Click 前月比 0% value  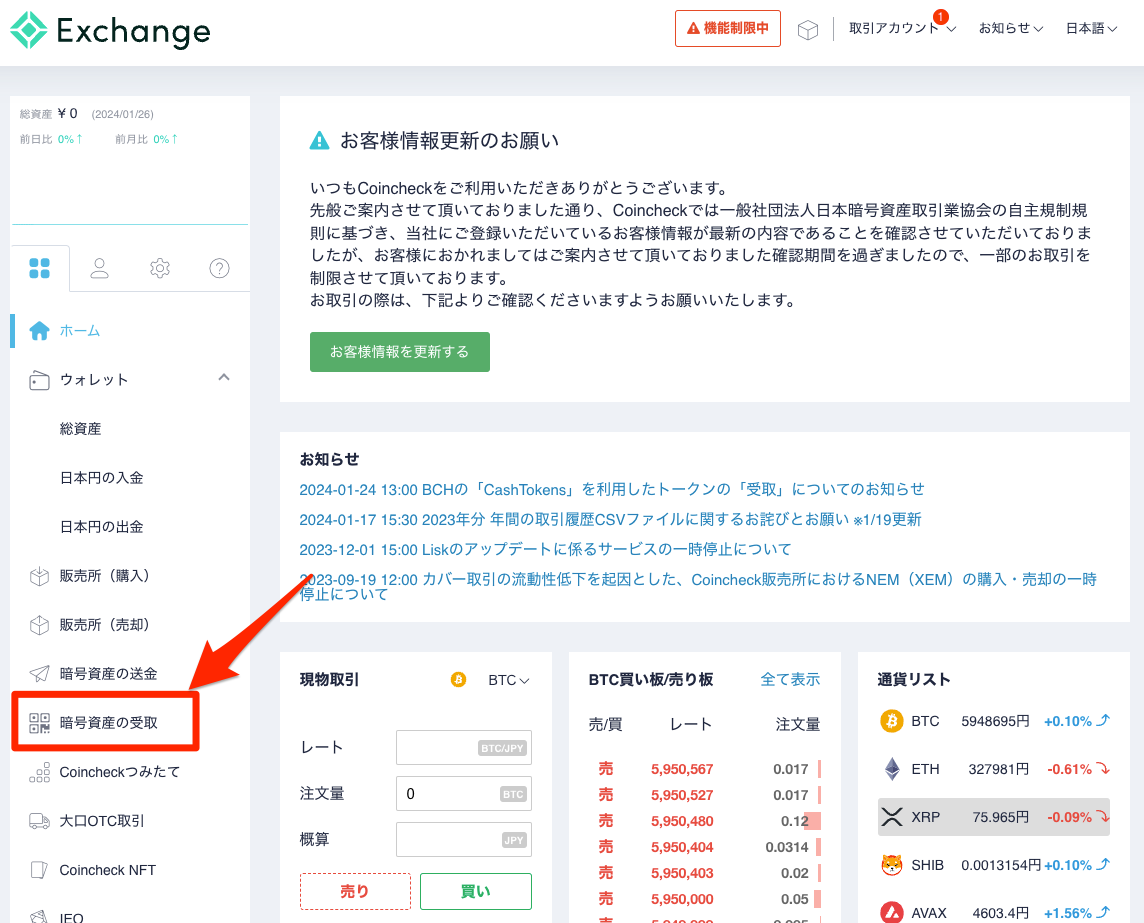point(165,139)
